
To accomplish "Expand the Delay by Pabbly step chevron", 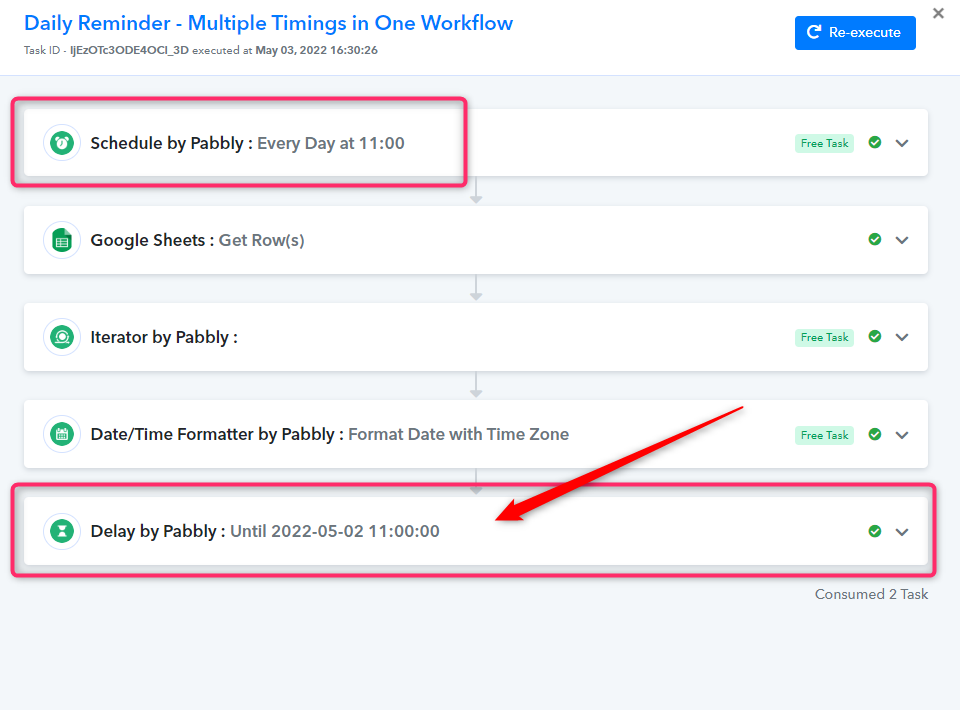I will point(902,532).
